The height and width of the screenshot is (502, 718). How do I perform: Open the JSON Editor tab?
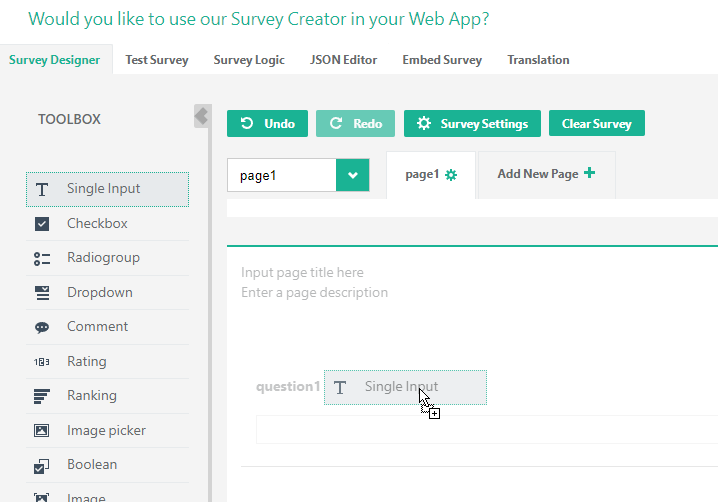tap(343, 60)
